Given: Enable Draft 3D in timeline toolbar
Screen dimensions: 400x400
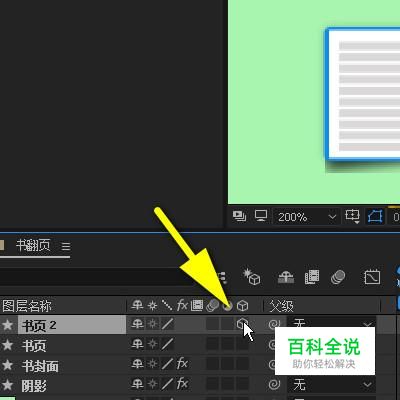Looking at the screenshot, I should [x=252, y=277].
